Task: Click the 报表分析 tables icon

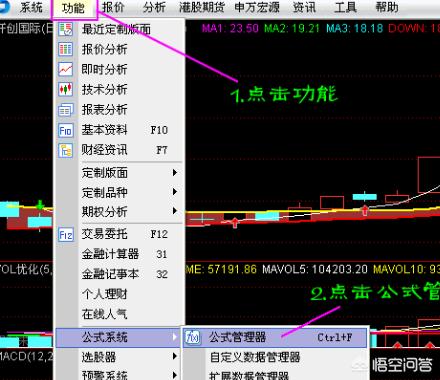Action: tap(65, 110)
